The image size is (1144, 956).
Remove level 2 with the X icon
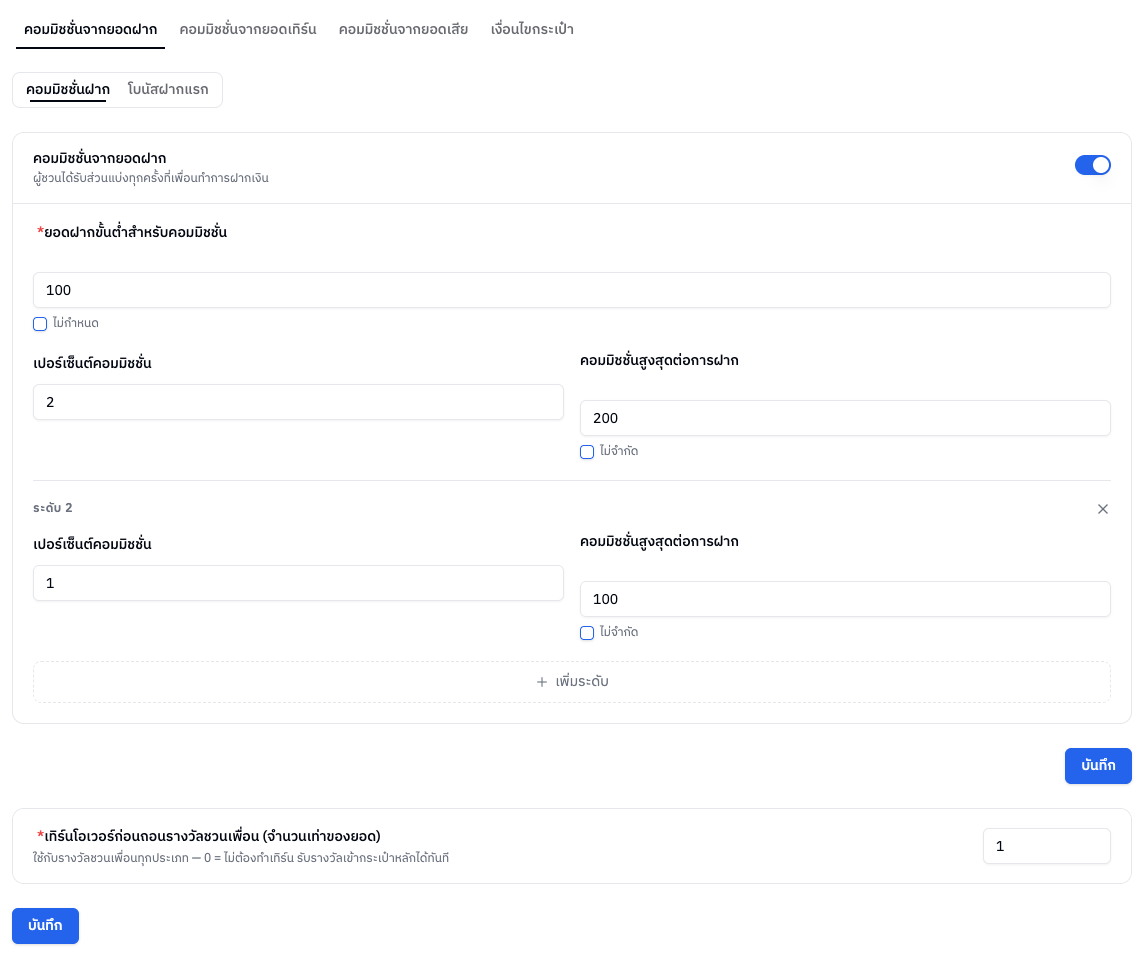coord(1102,509)
